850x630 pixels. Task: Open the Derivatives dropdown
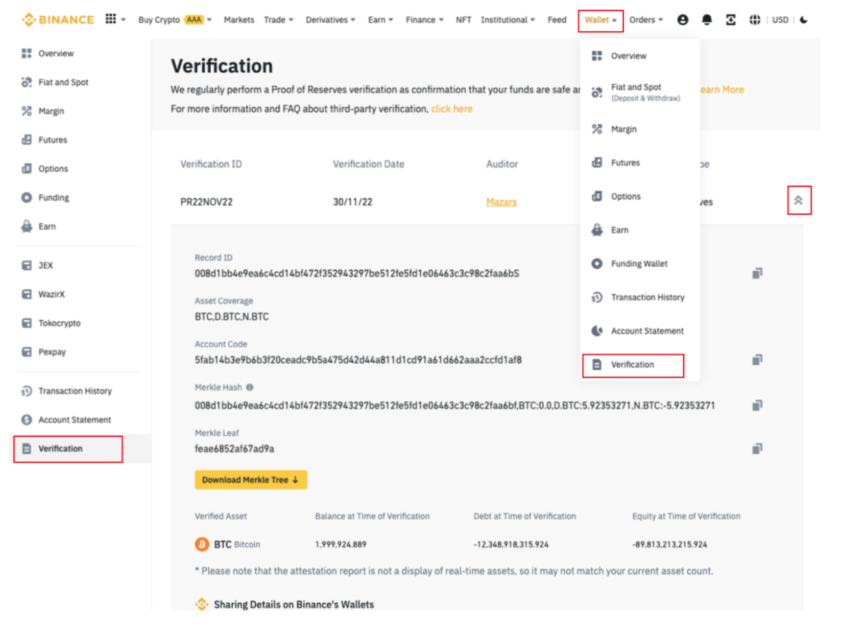coord(329,18)
